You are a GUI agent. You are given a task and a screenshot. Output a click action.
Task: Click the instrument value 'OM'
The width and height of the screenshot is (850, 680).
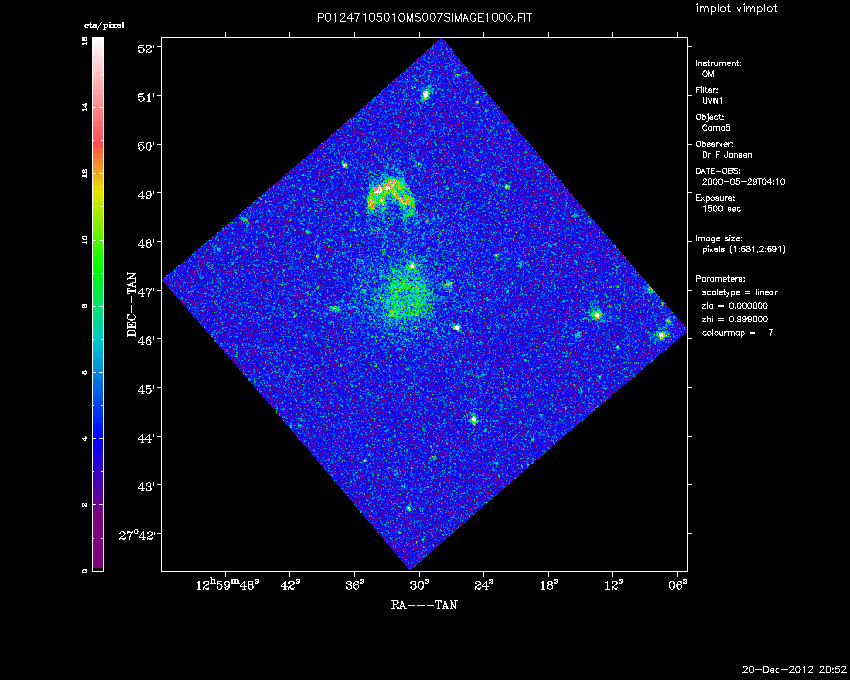point(708,74)
